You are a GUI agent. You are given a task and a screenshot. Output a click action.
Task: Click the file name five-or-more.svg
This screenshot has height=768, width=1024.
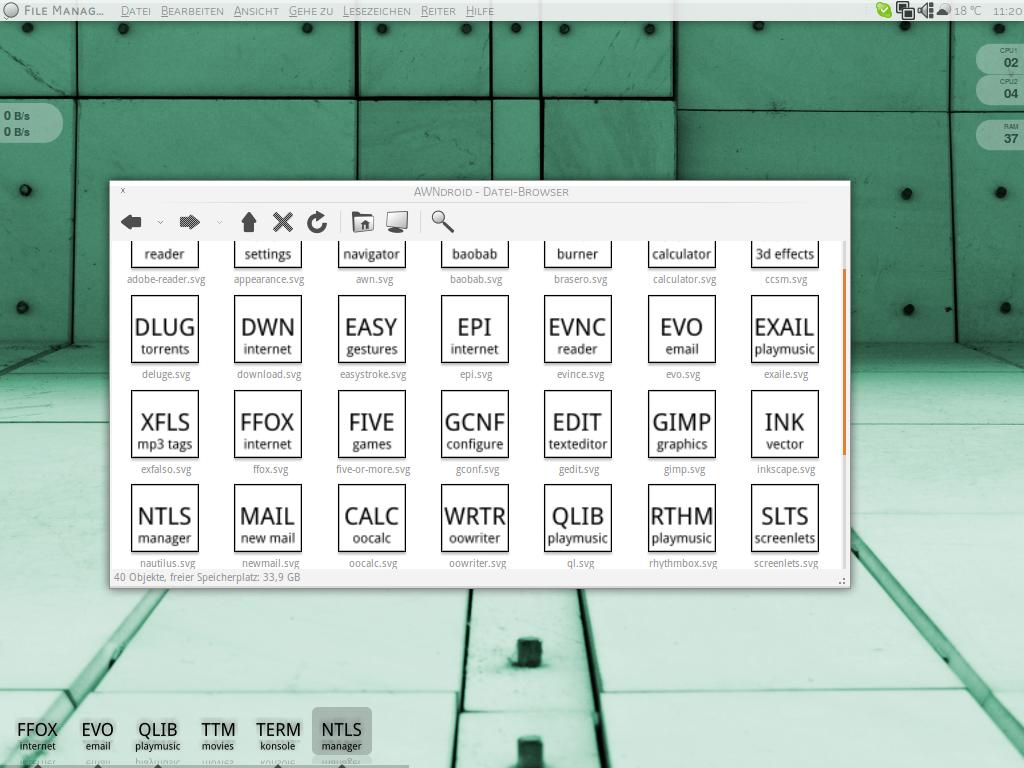pyautogui.click(x=373, y=469)
